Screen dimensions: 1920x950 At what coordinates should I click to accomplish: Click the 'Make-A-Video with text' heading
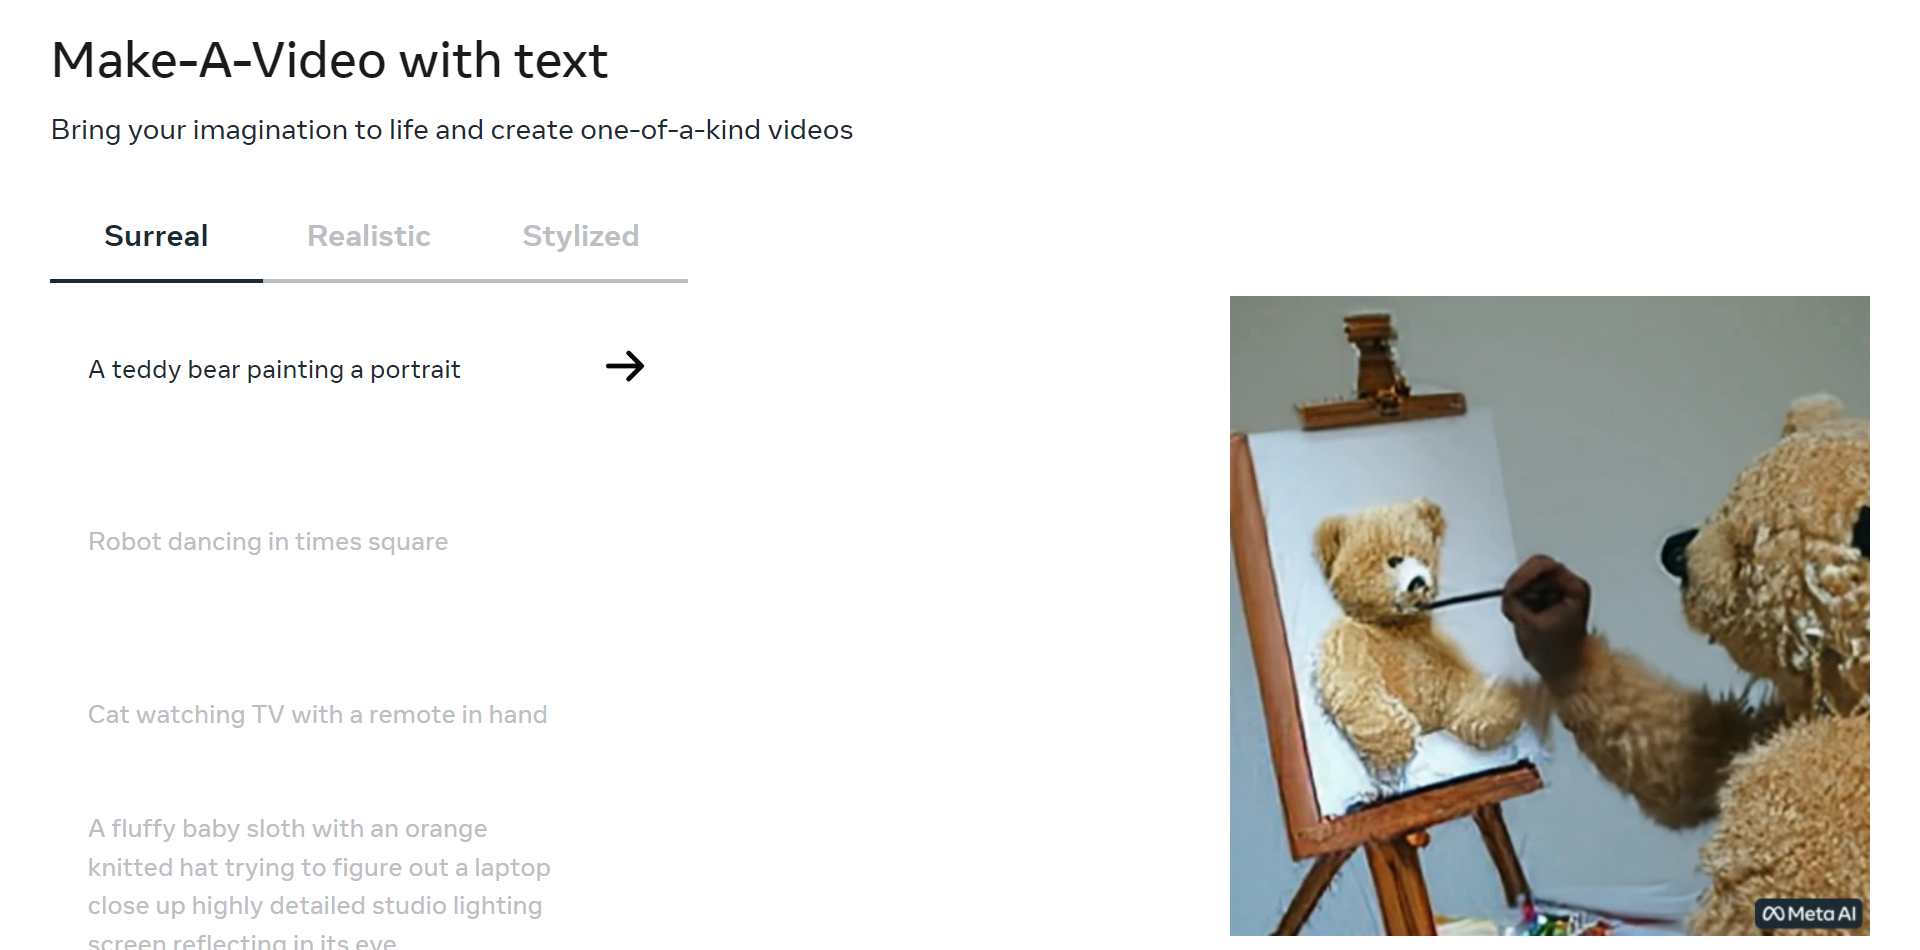[x=329, y=61]
